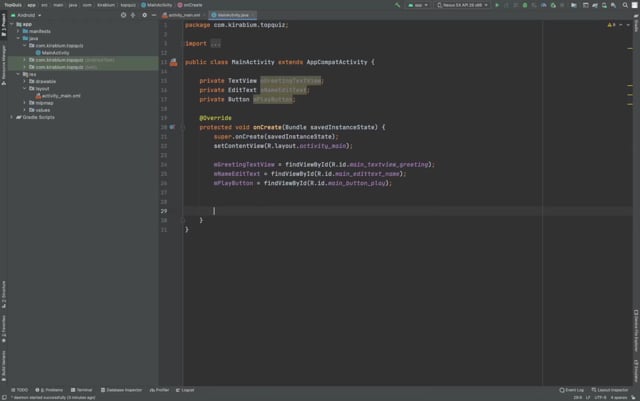Select the MainActivity.java editor tab
640x401 pixels.
pos(231,15)
